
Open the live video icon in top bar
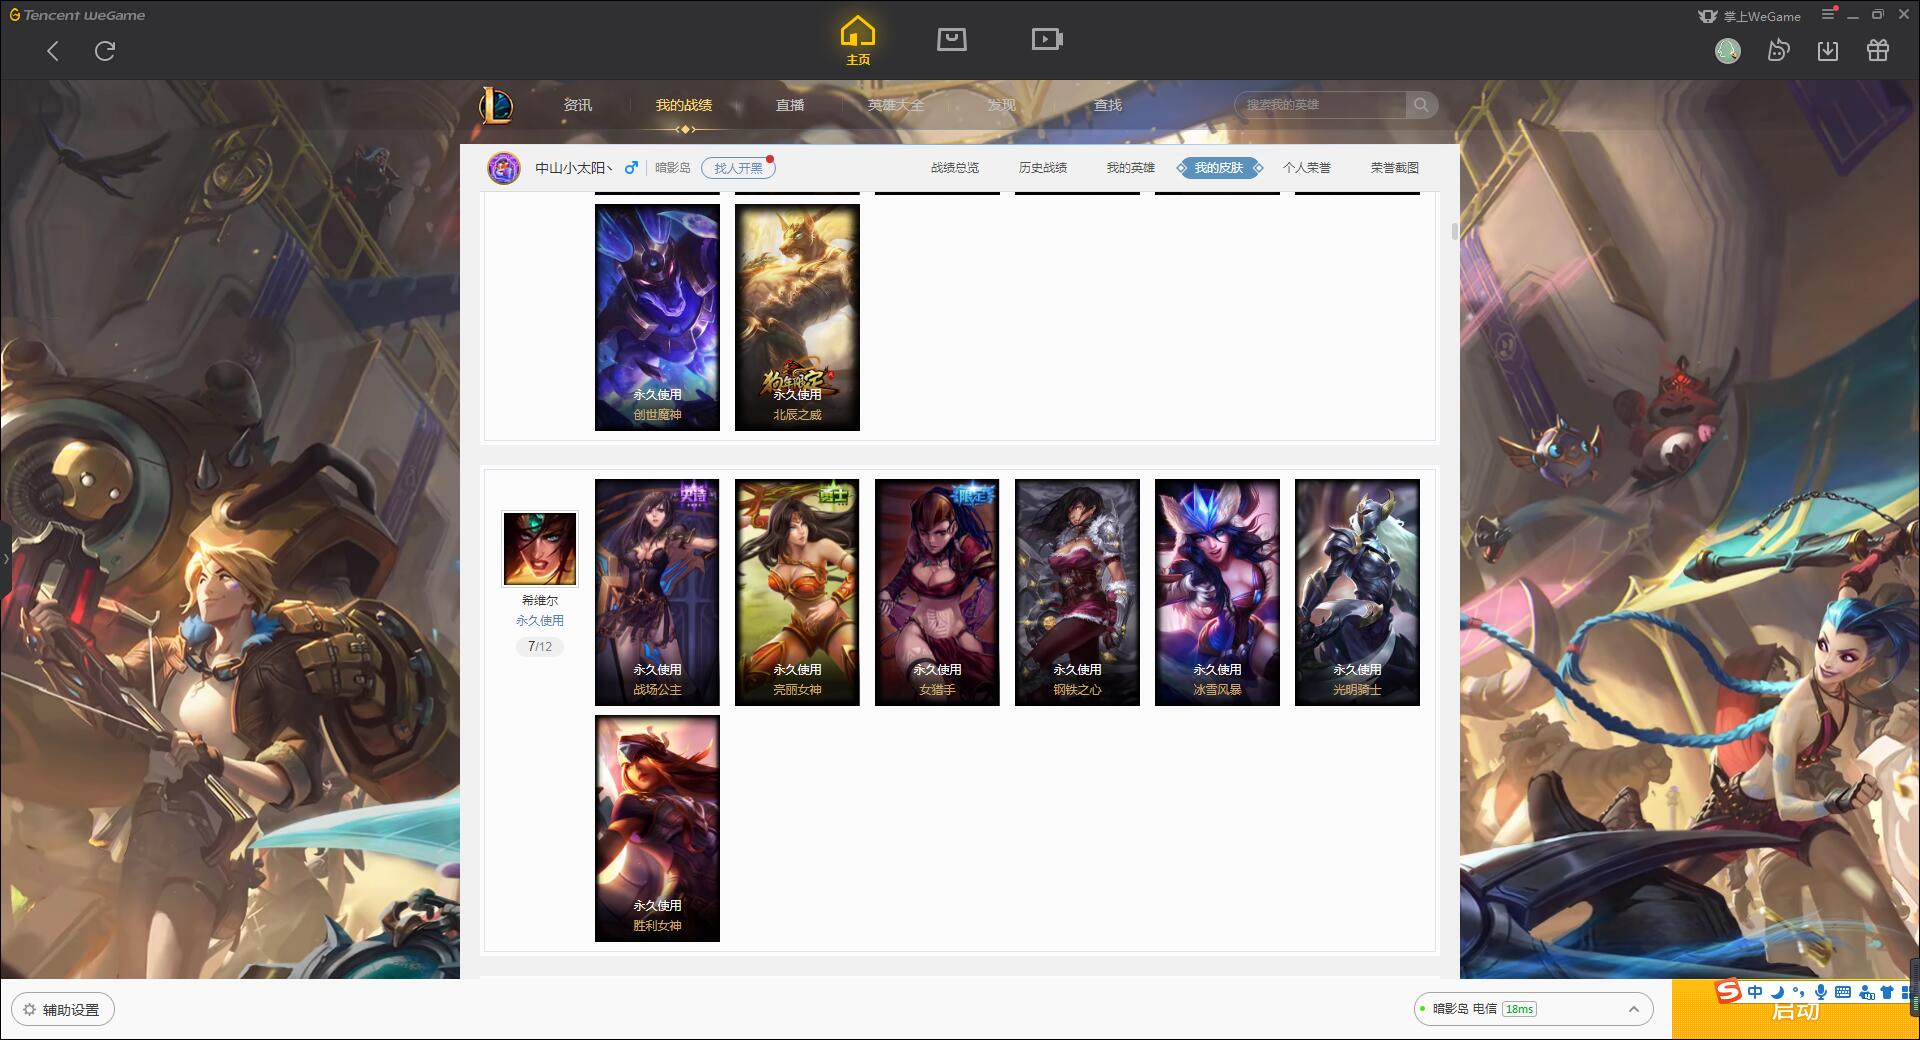[1047, 39]
